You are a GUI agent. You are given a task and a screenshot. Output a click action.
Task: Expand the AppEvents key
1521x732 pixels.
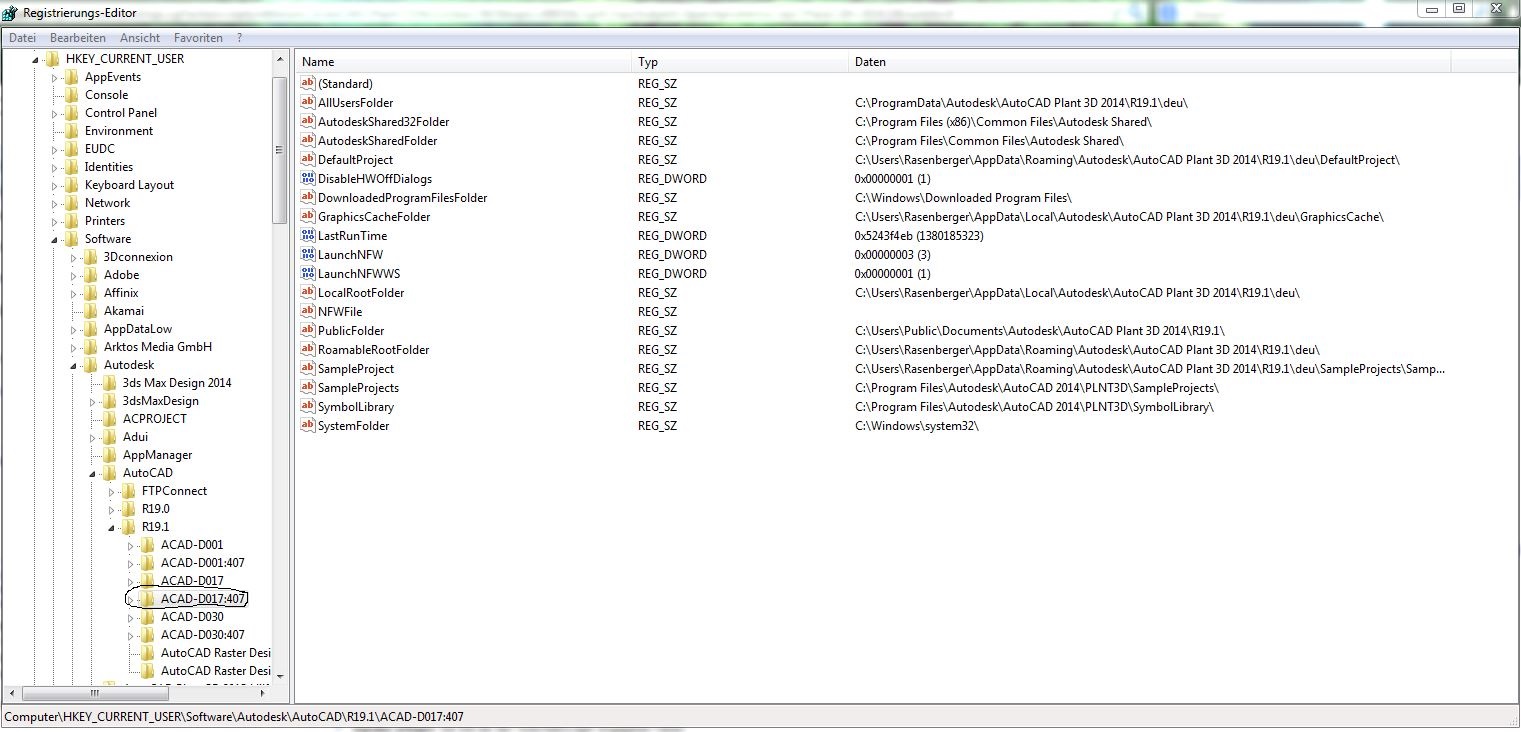pyautogui.click(x=56, y=77)
